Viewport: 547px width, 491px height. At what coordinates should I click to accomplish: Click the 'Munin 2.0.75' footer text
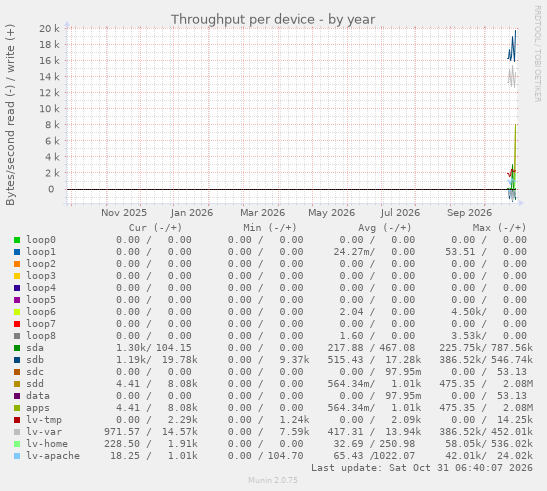[273, 480]
